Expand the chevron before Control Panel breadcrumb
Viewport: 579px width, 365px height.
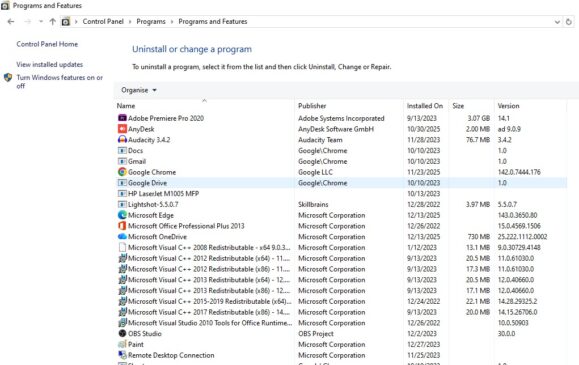(x=76, y=22)
